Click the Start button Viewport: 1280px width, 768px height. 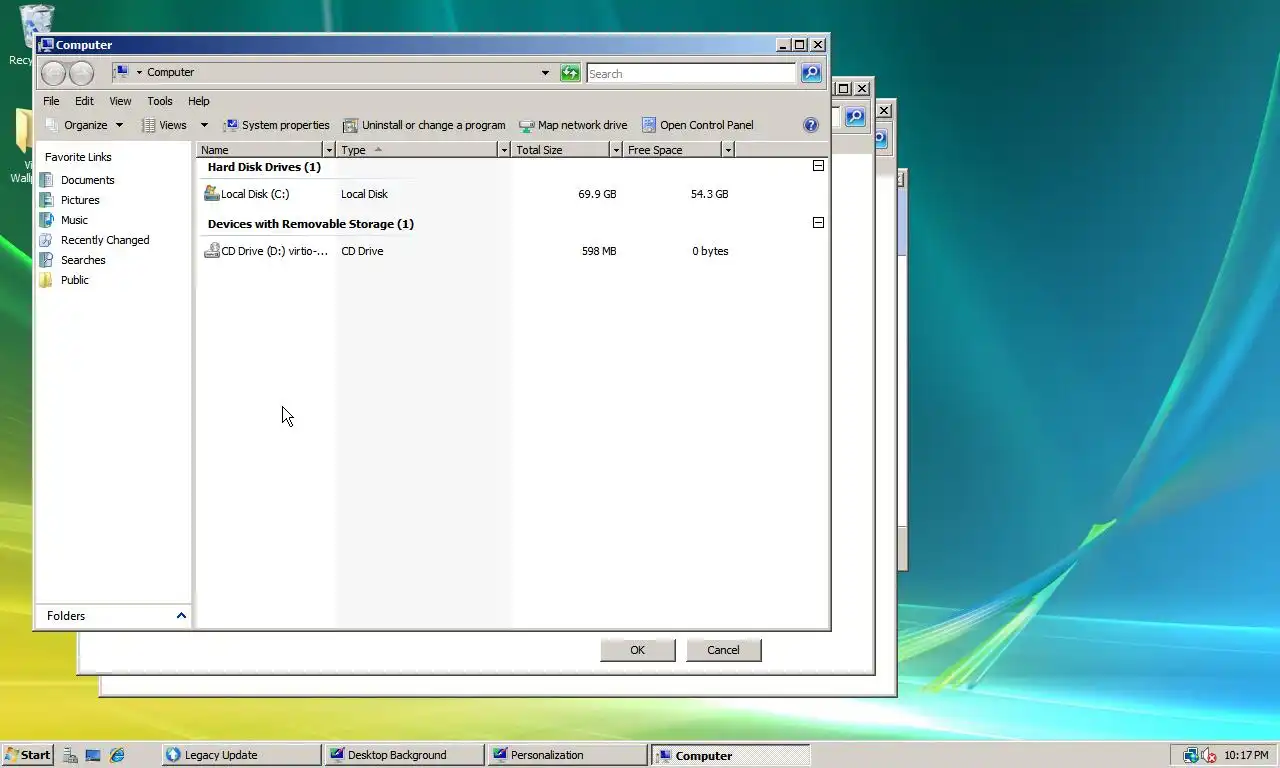tap(27, 755)
